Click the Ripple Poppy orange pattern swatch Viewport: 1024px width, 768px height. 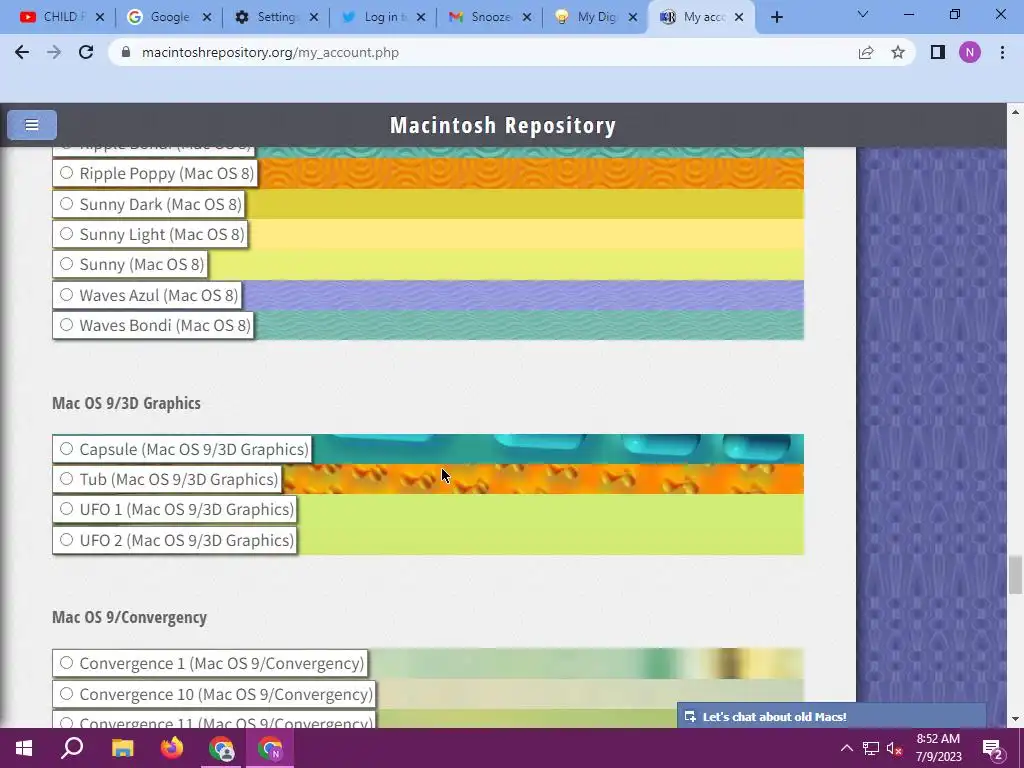530,173
